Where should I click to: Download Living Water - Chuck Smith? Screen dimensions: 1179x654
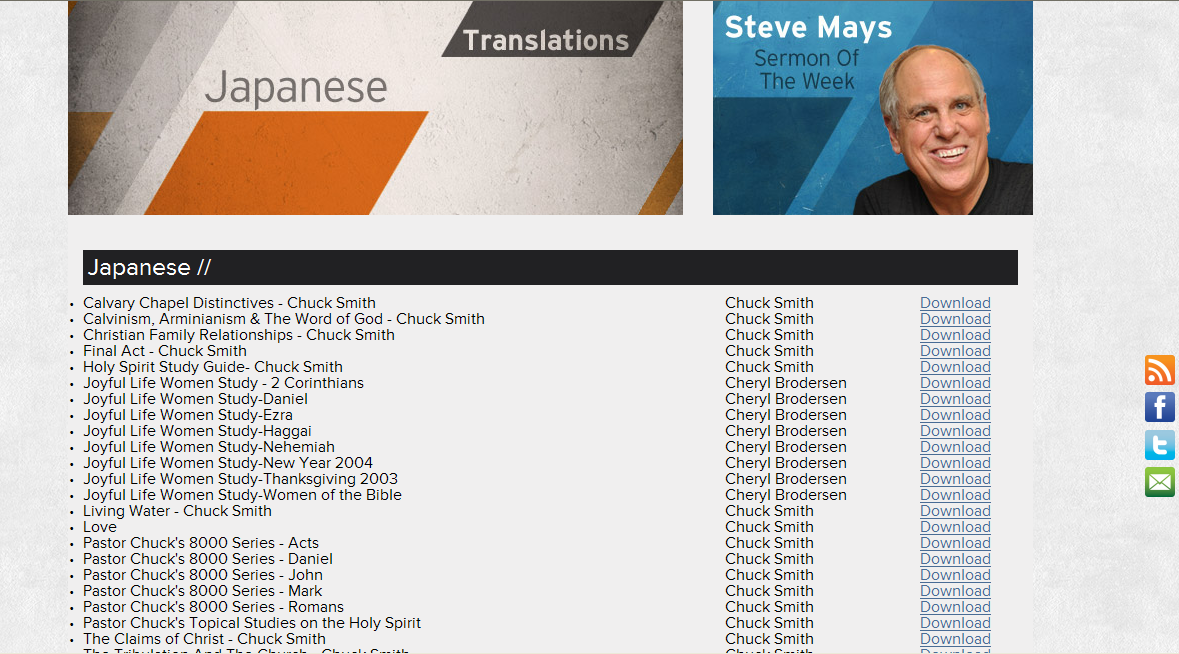click(955, 511)
